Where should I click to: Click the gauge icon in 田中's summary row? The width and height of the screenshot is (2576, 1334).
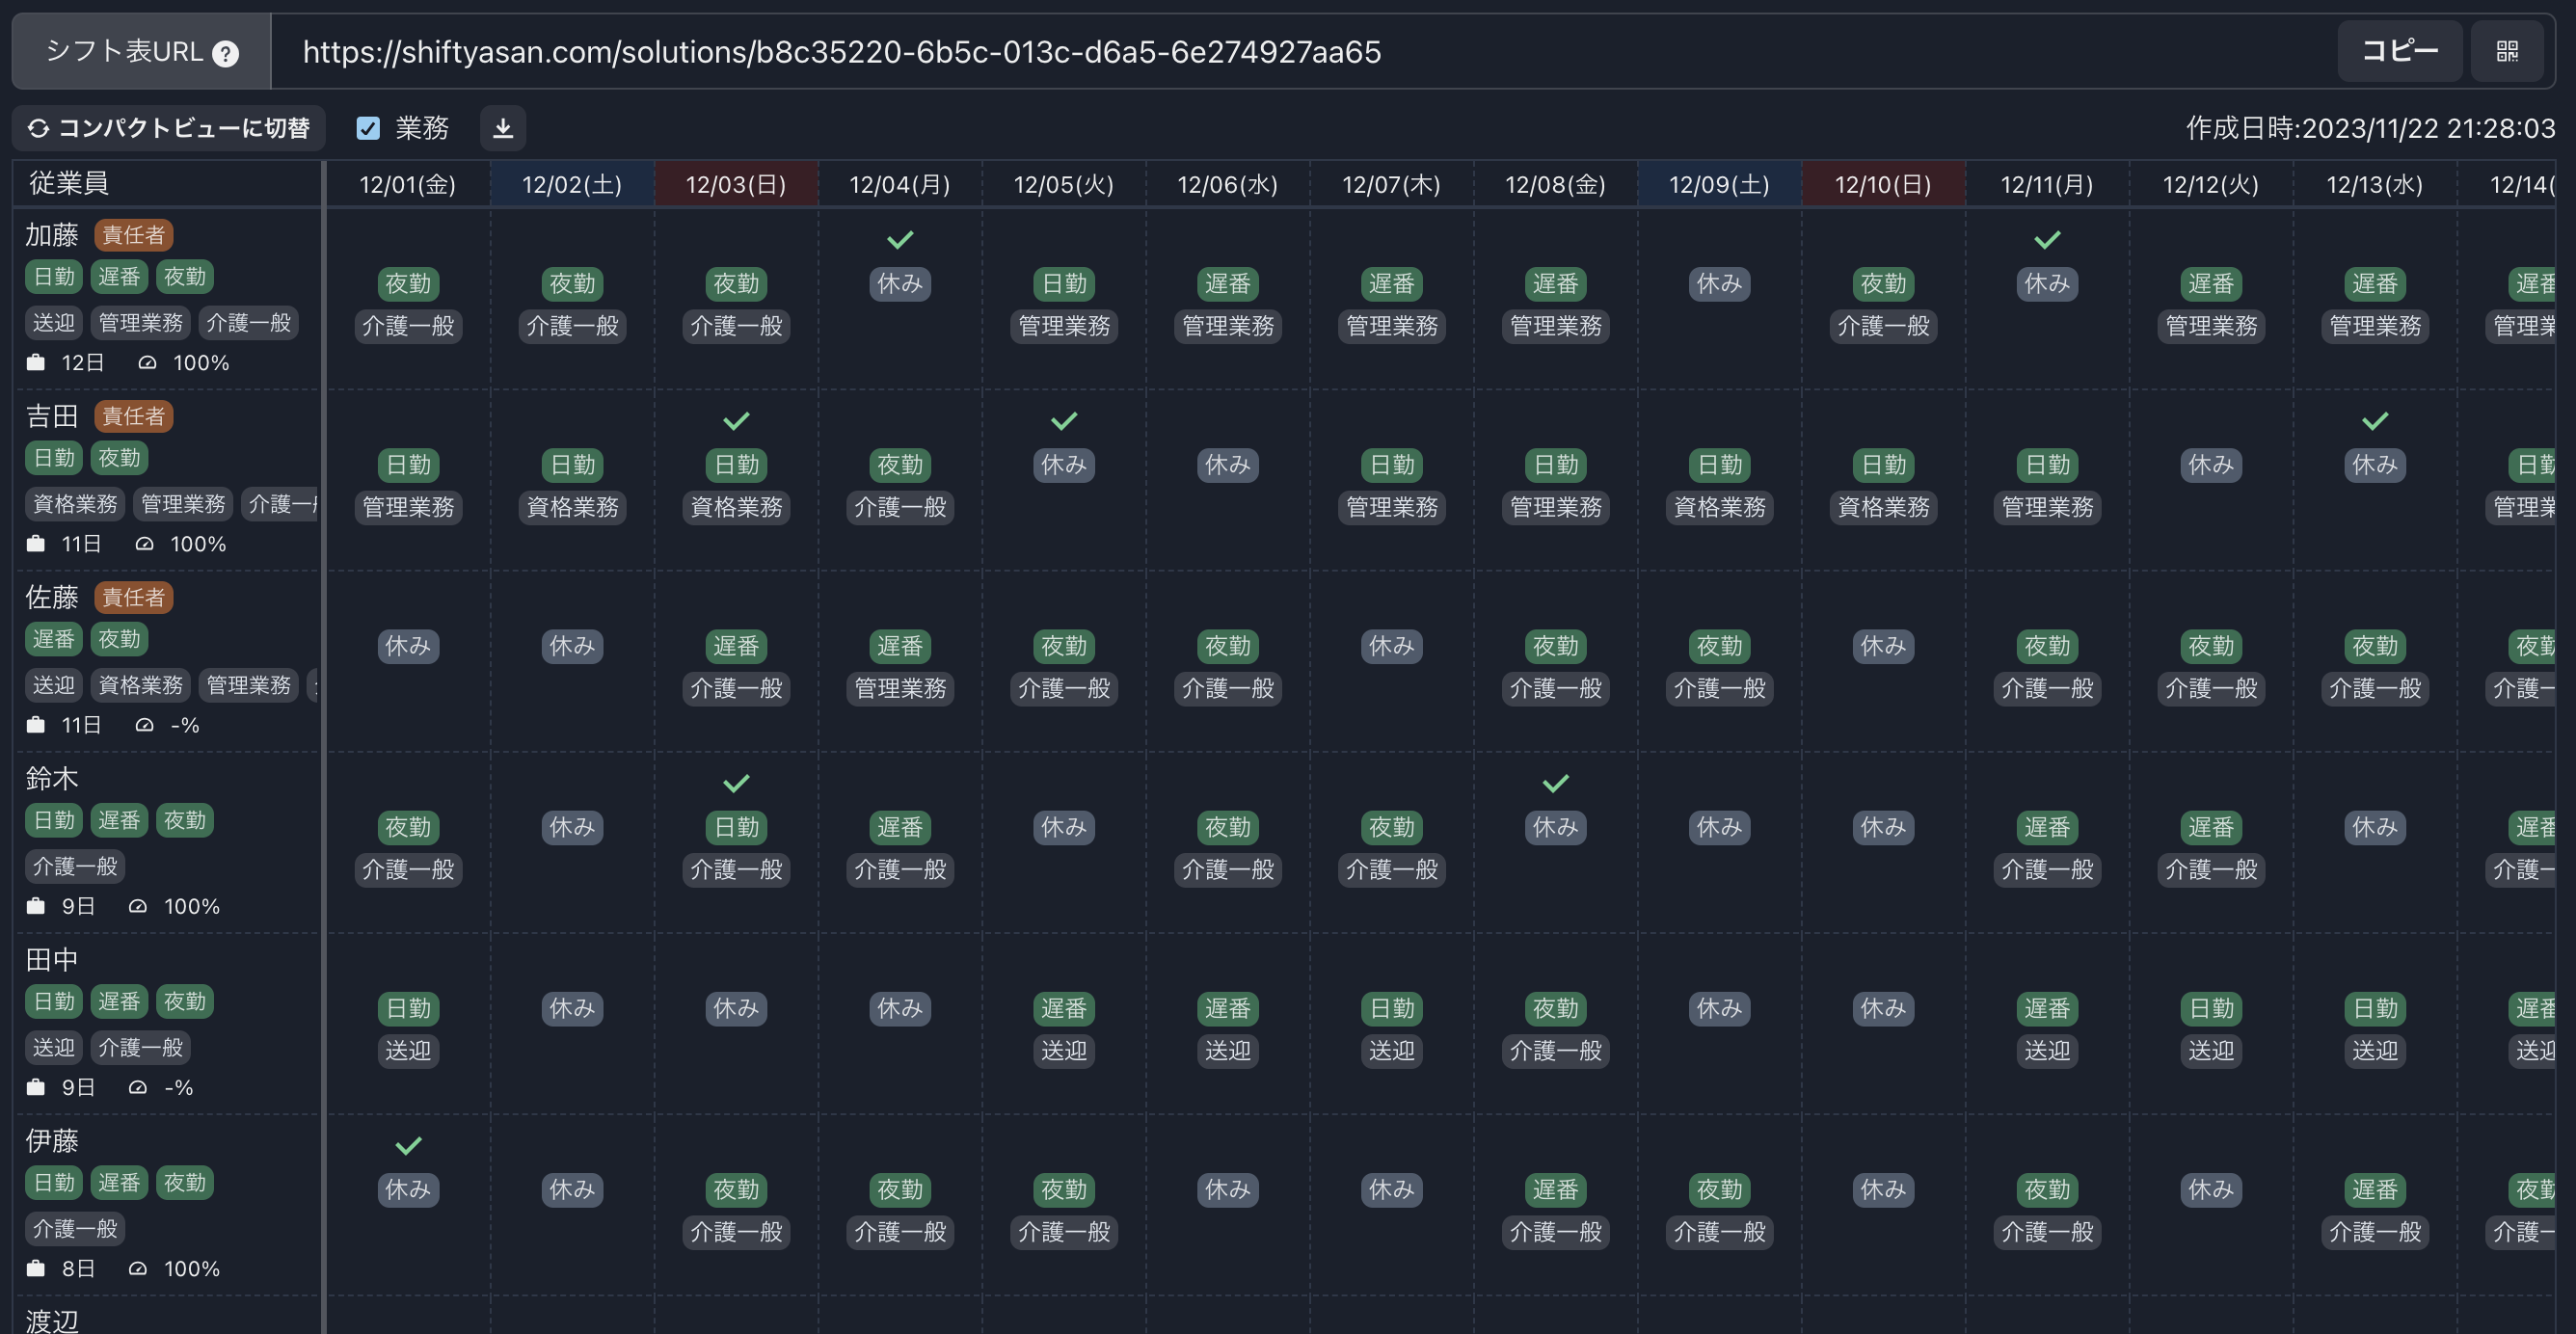click(x=138, y=1086)
